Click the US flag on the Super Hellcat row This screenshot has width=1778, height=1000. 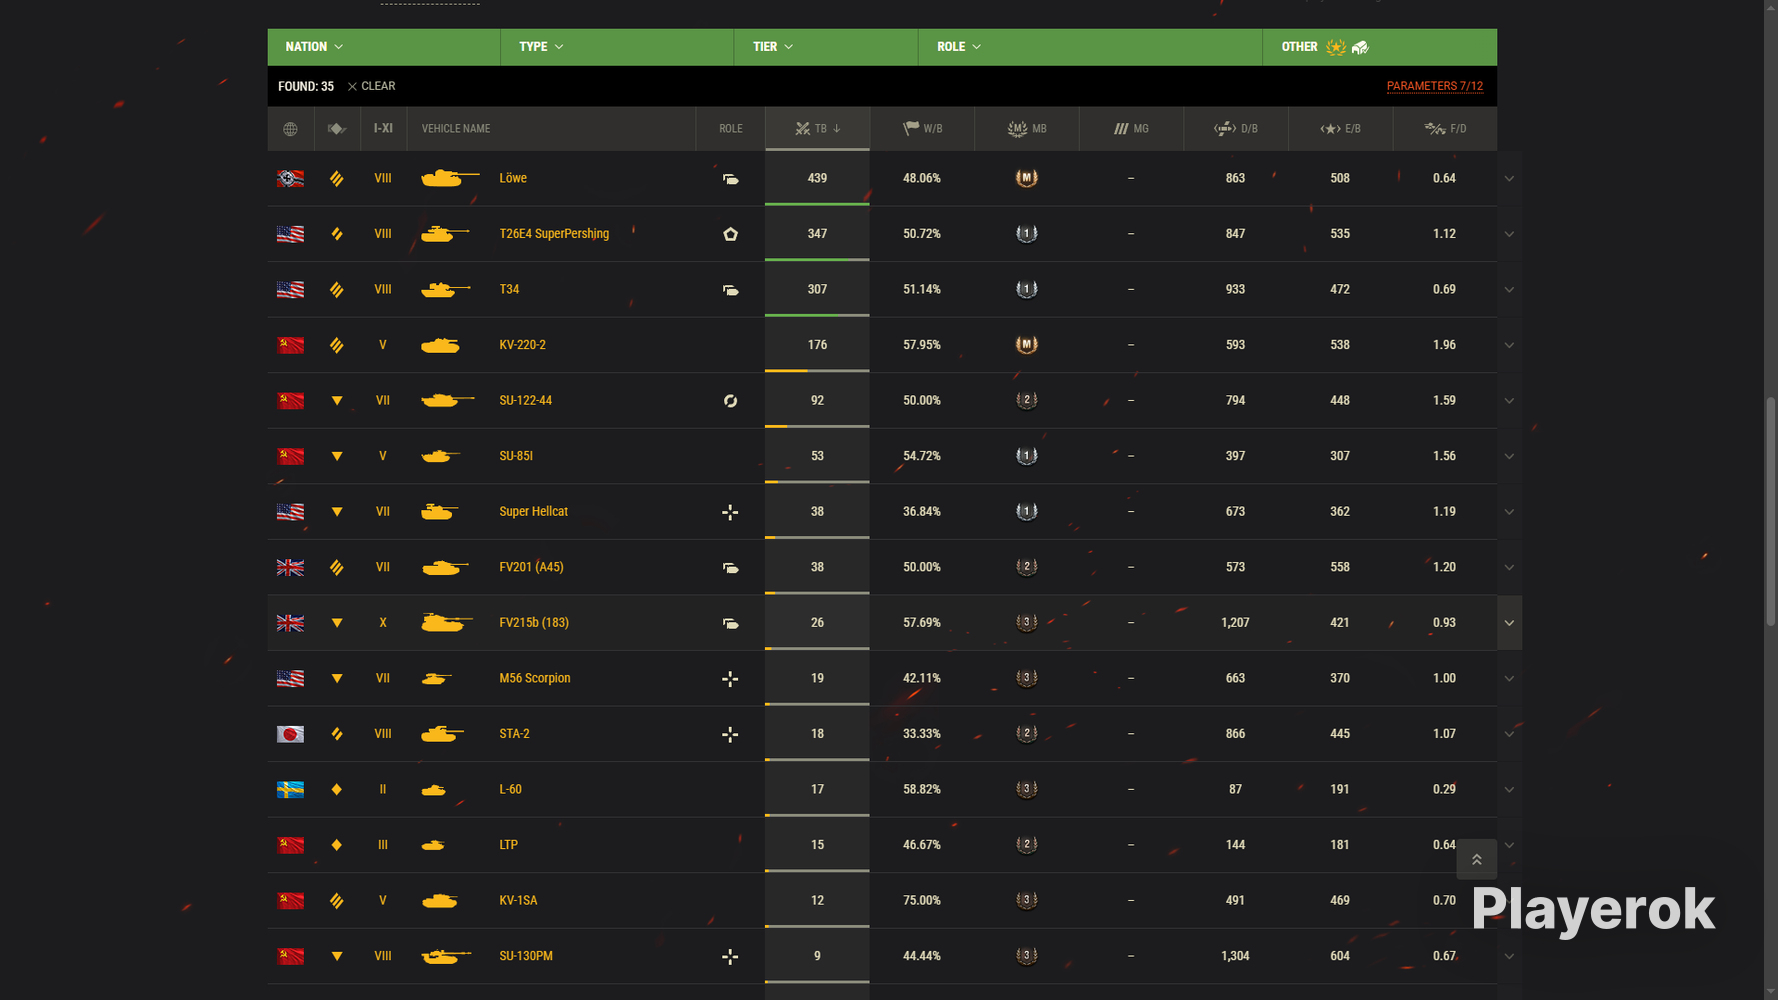click(x=290, y=512)
